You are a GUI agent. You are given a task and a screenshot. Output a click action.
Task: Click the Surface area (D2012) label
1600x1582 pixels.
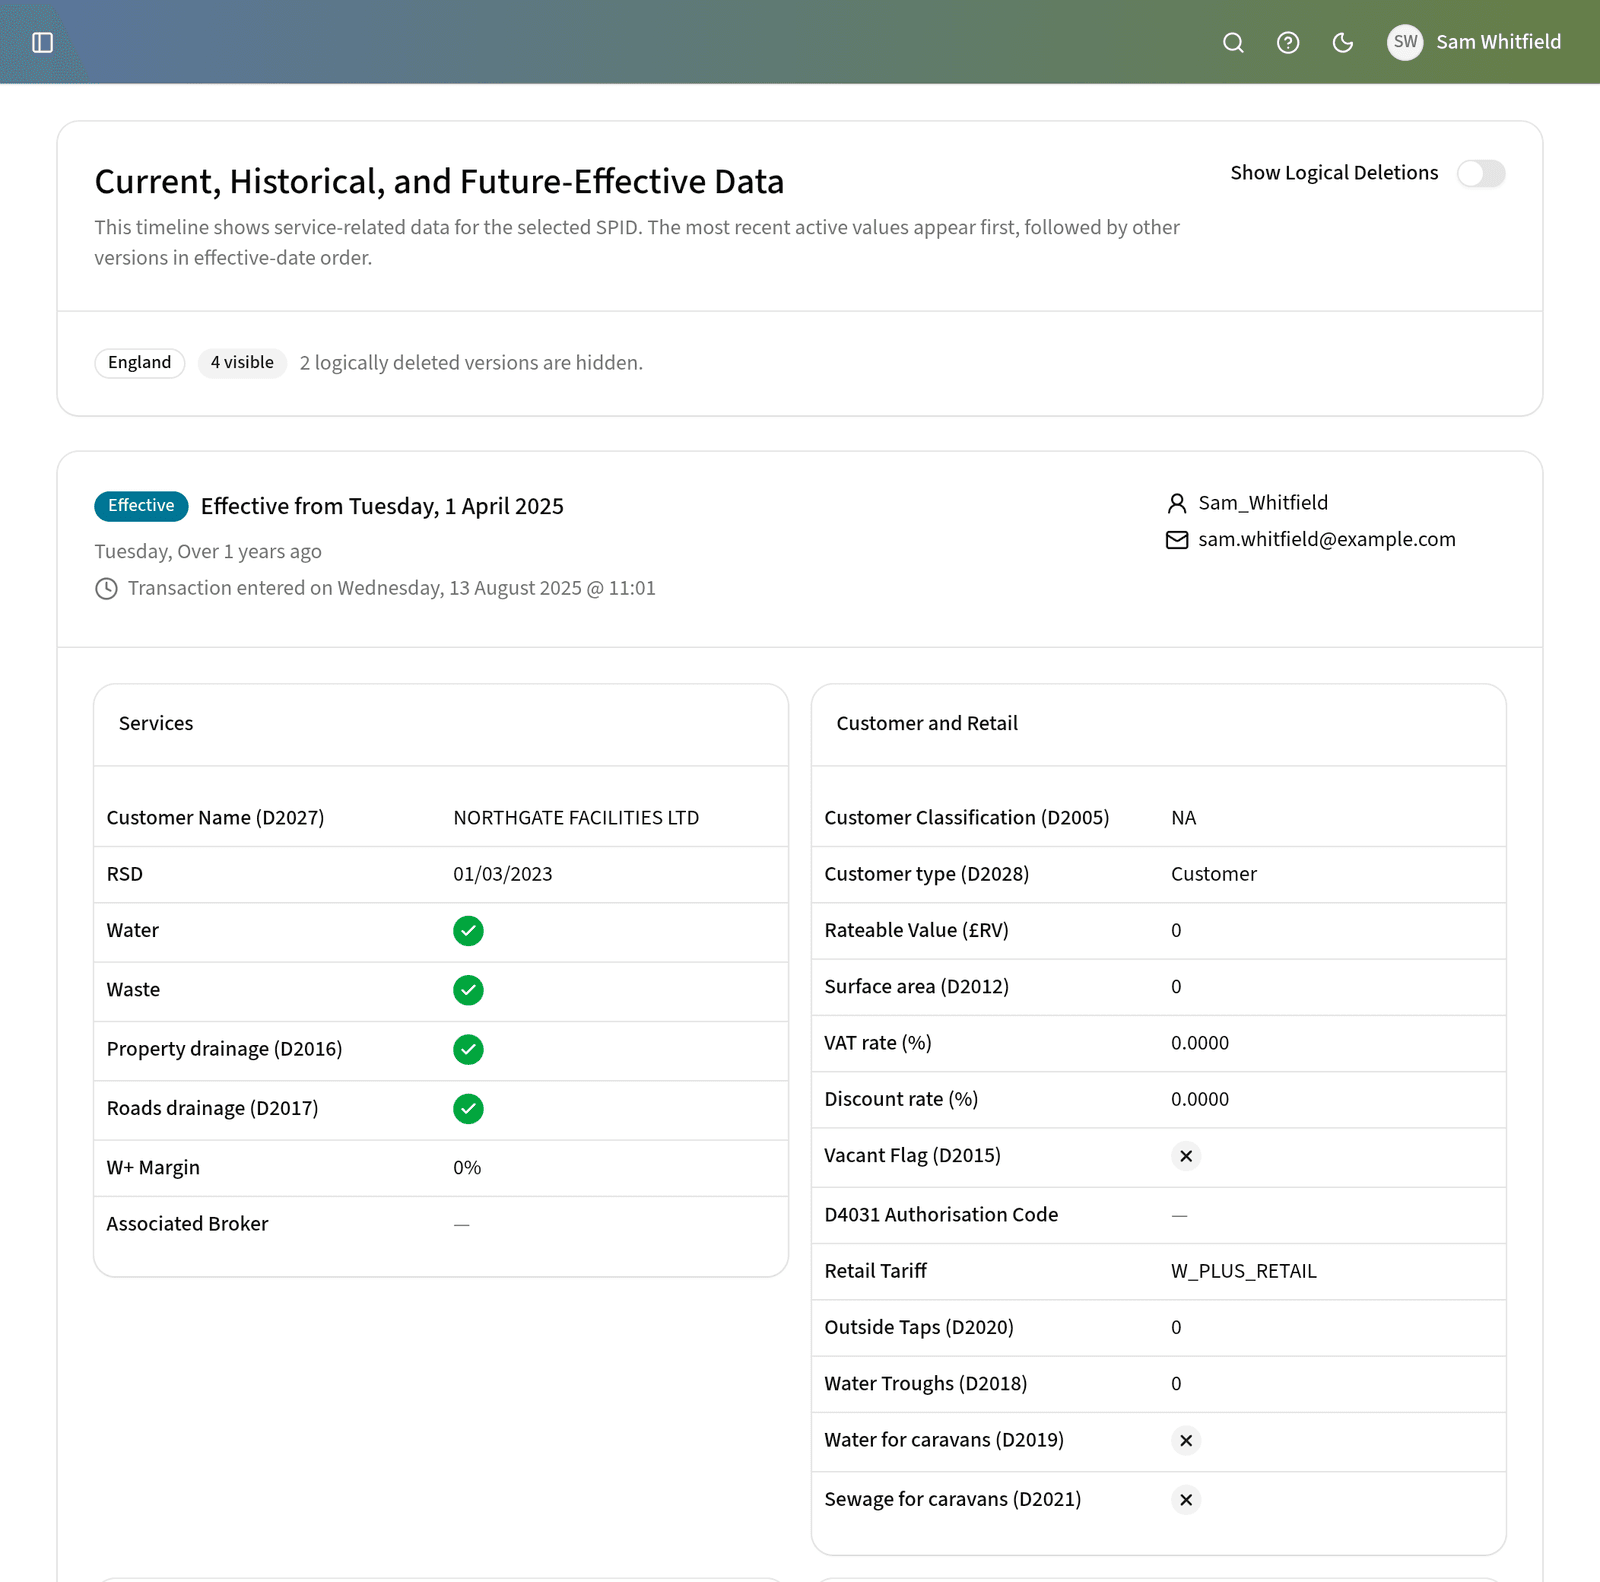click(916, 987)
